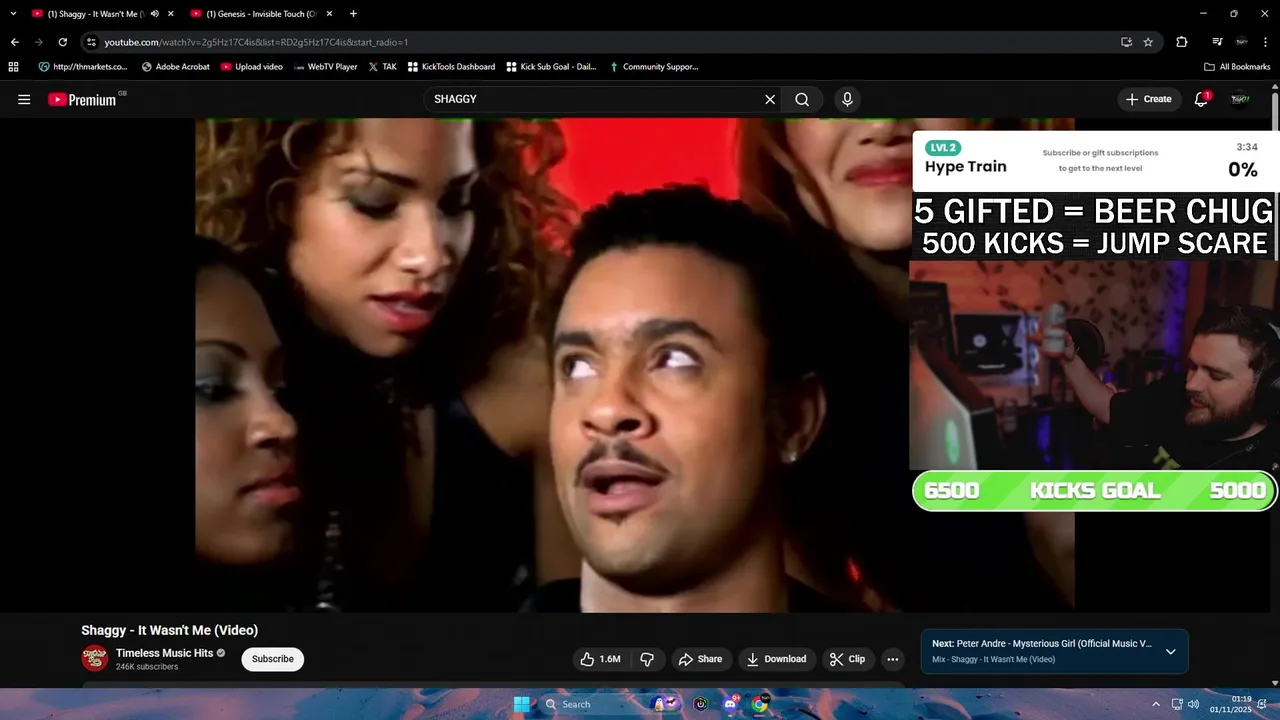1280x720 pixels.
Task: Subscribe to Timeless Music Hits
Action: point(273,659)
